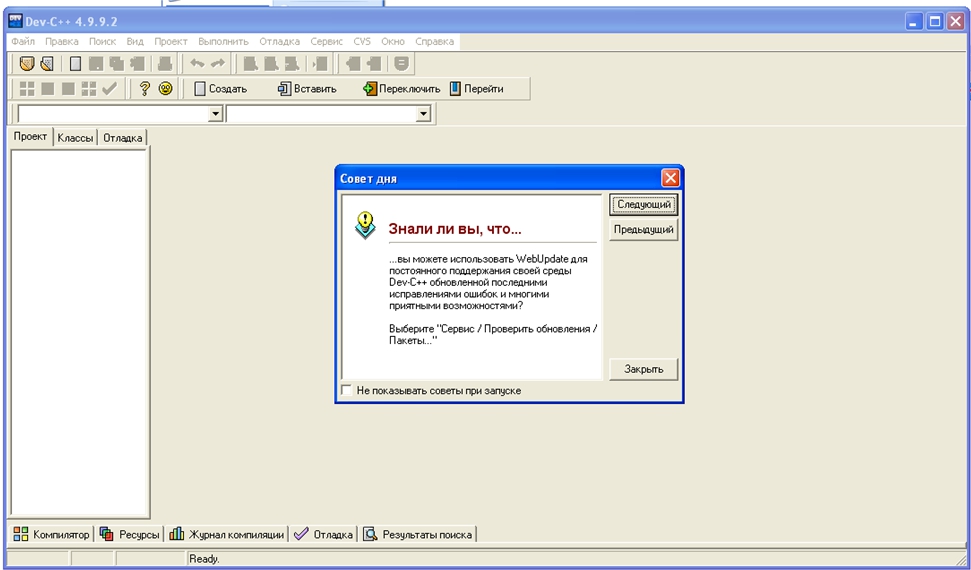Click the blank page New Source File icon

(x=75, y=63)
